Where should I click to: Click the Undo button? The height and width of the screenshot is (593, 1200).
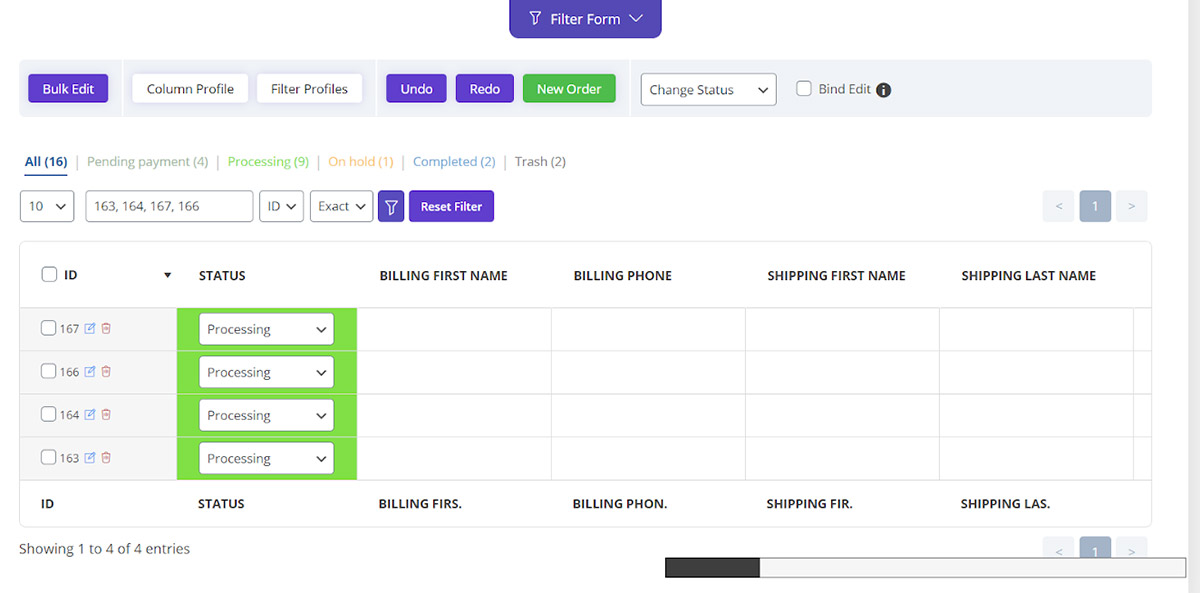tap(416, 88)
